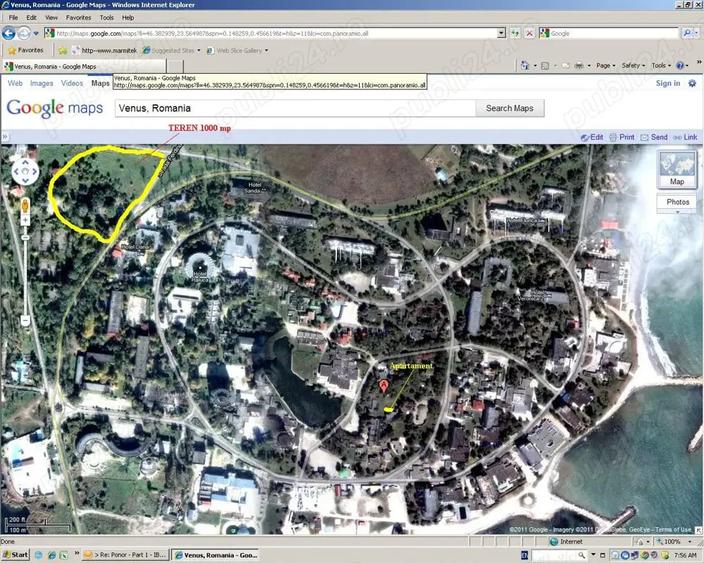Click the zoom out minus button
Viewport: 704px width, 563px height.
pyautogui.click(x=25, y=321)
